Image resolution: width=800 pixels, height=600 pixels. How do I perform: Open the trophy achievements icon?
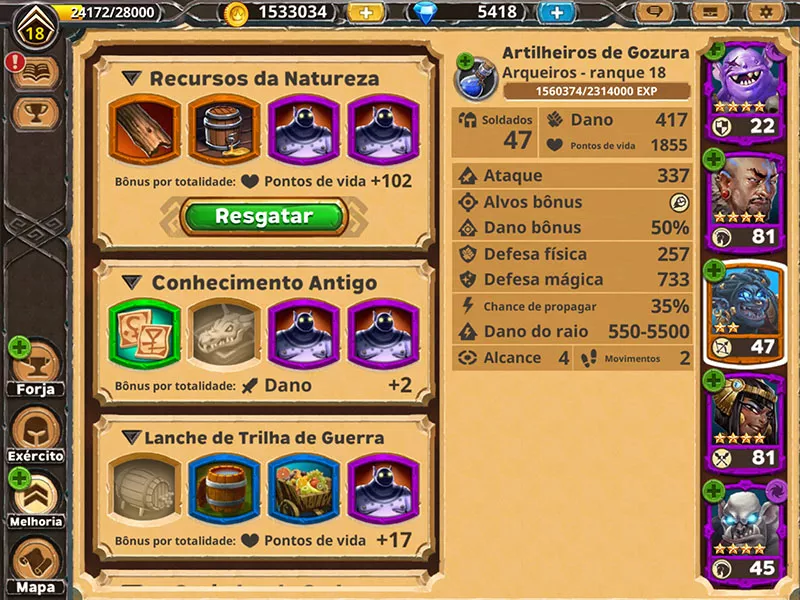click(36, 112)
